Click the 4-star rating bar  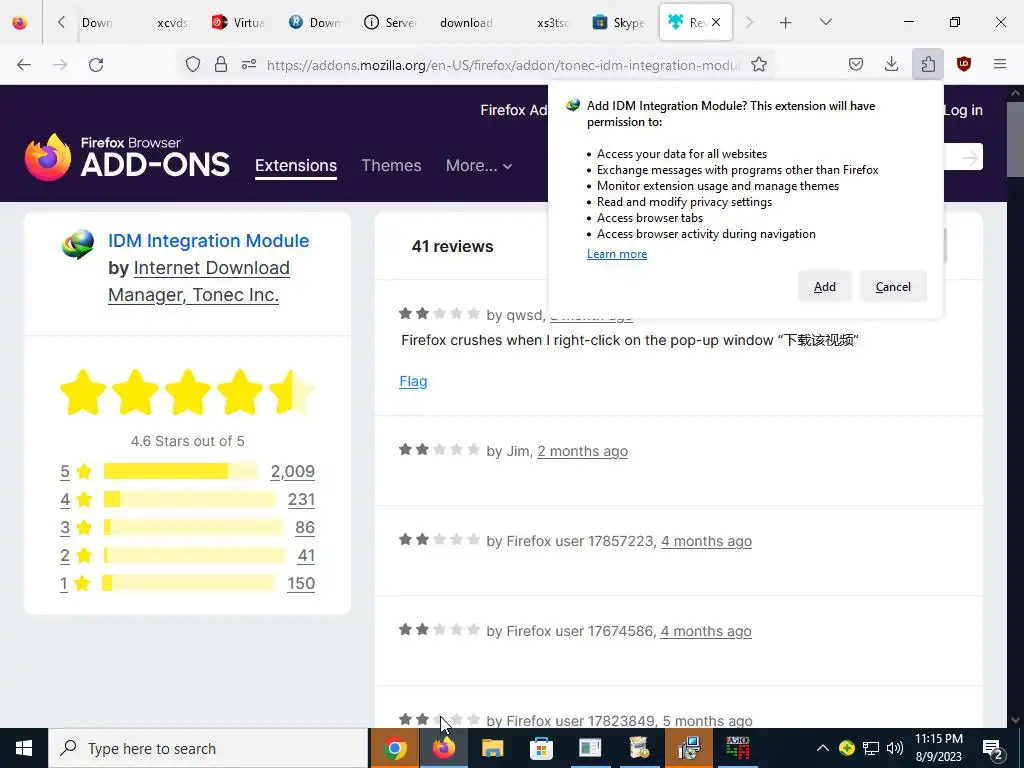coord(190,500)
